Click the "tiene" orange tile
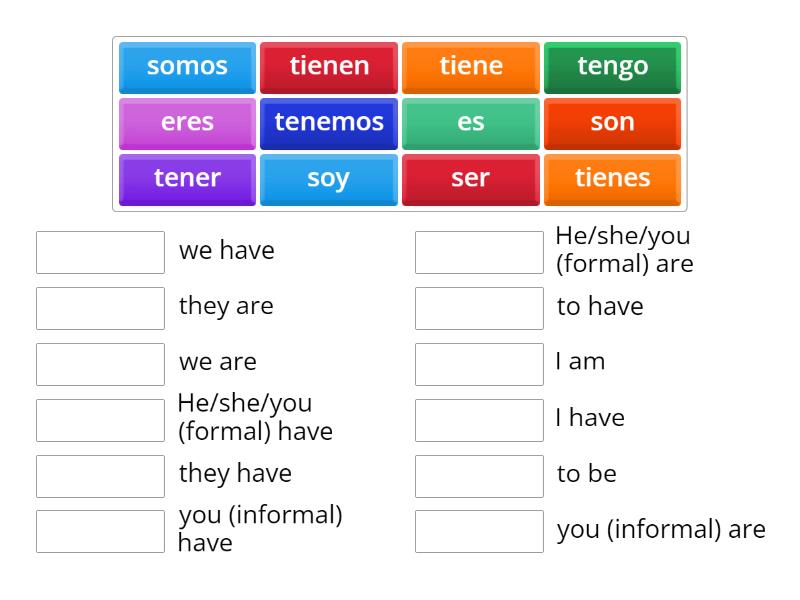This screenshot has width=800, height=600. pos(470,66)
